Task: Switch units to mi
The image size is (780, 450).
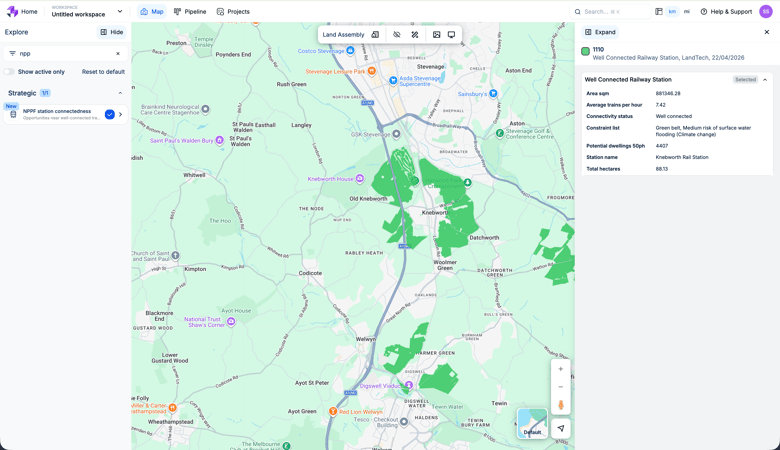Action: (687, 11)
